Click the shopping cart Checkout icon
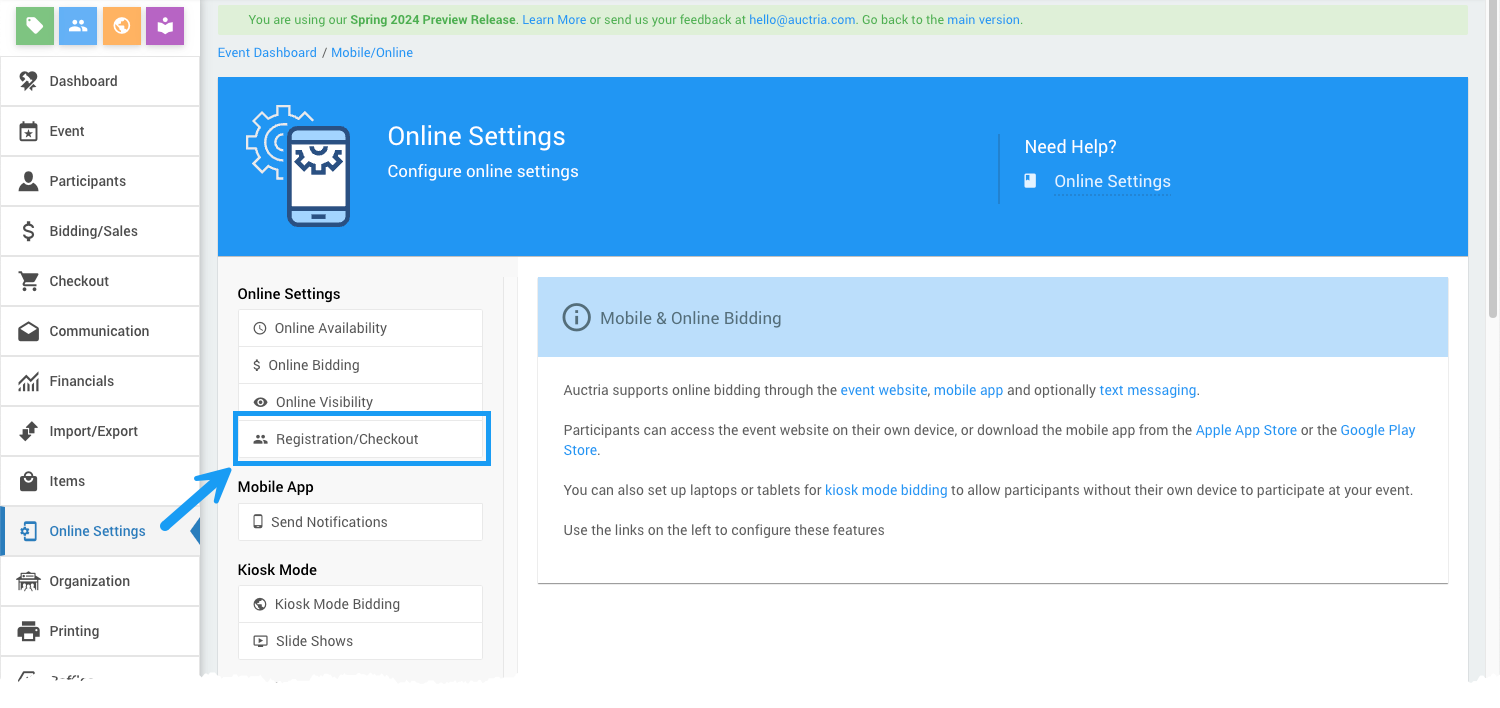The image size is (1500, 708). click(29, 281)
